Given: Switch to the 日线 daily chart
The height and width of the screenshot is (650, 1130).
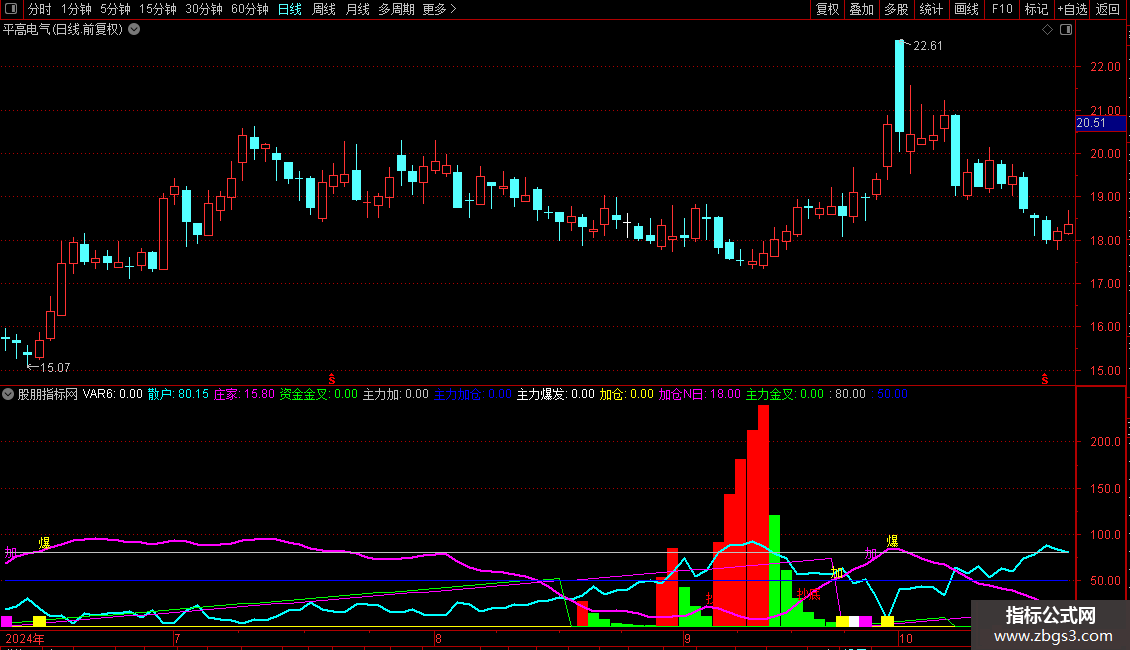Looking at the screenshot, I should pos(290,9).
